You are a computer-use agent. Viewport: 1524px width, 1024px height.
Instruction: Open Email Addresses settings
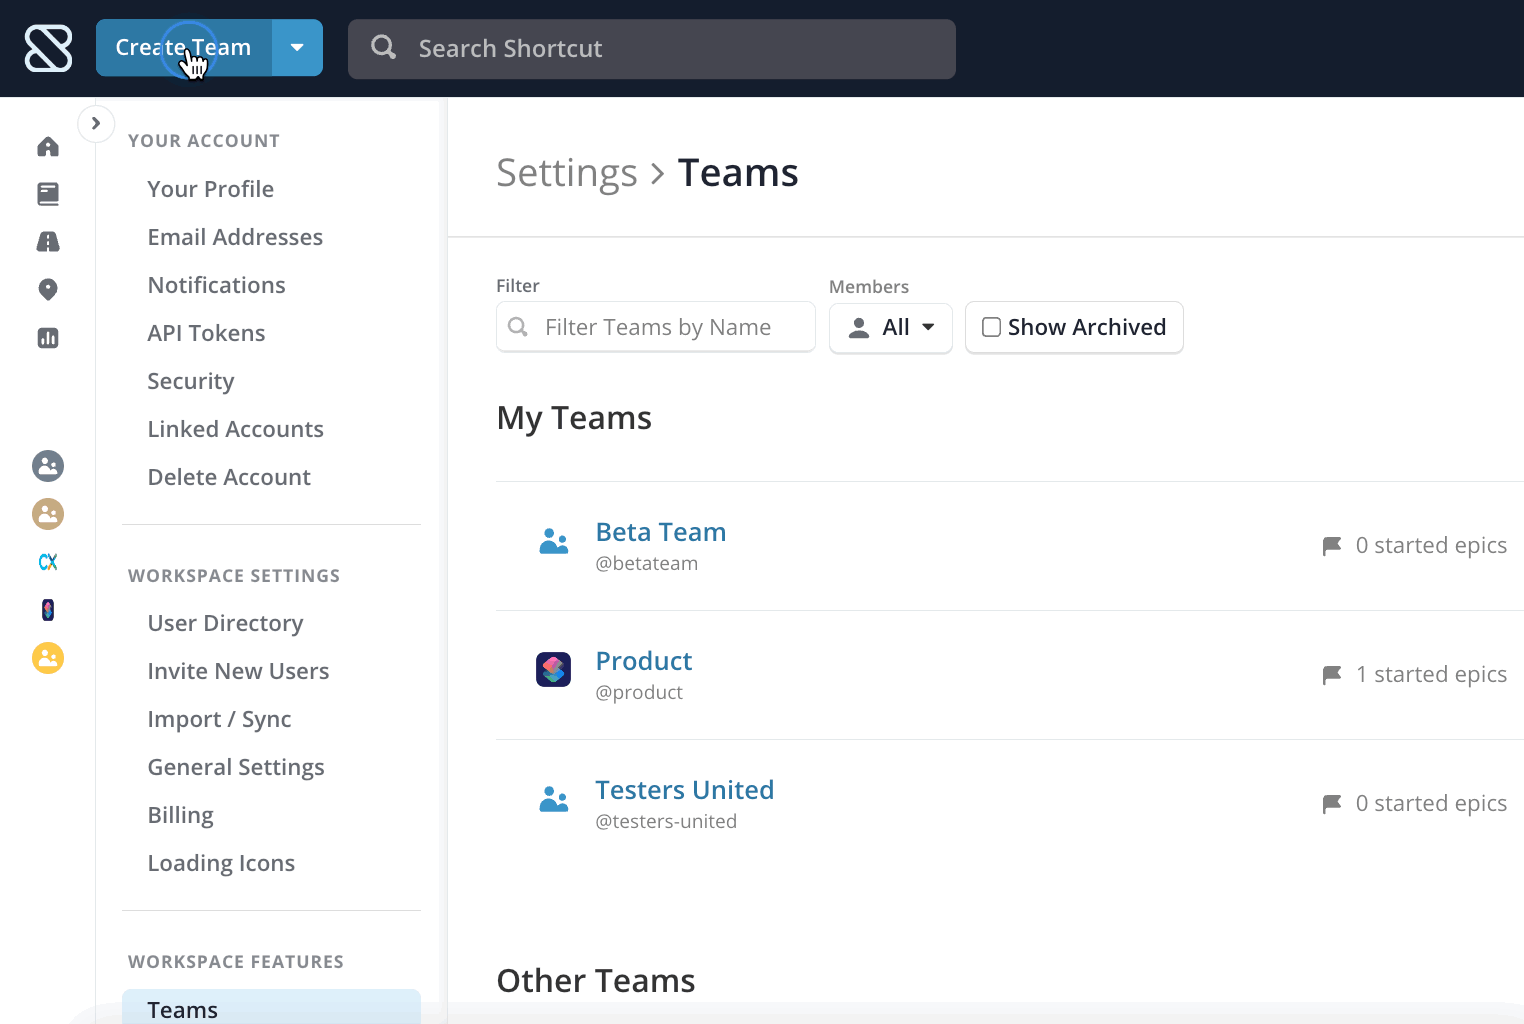click(235, 237)
